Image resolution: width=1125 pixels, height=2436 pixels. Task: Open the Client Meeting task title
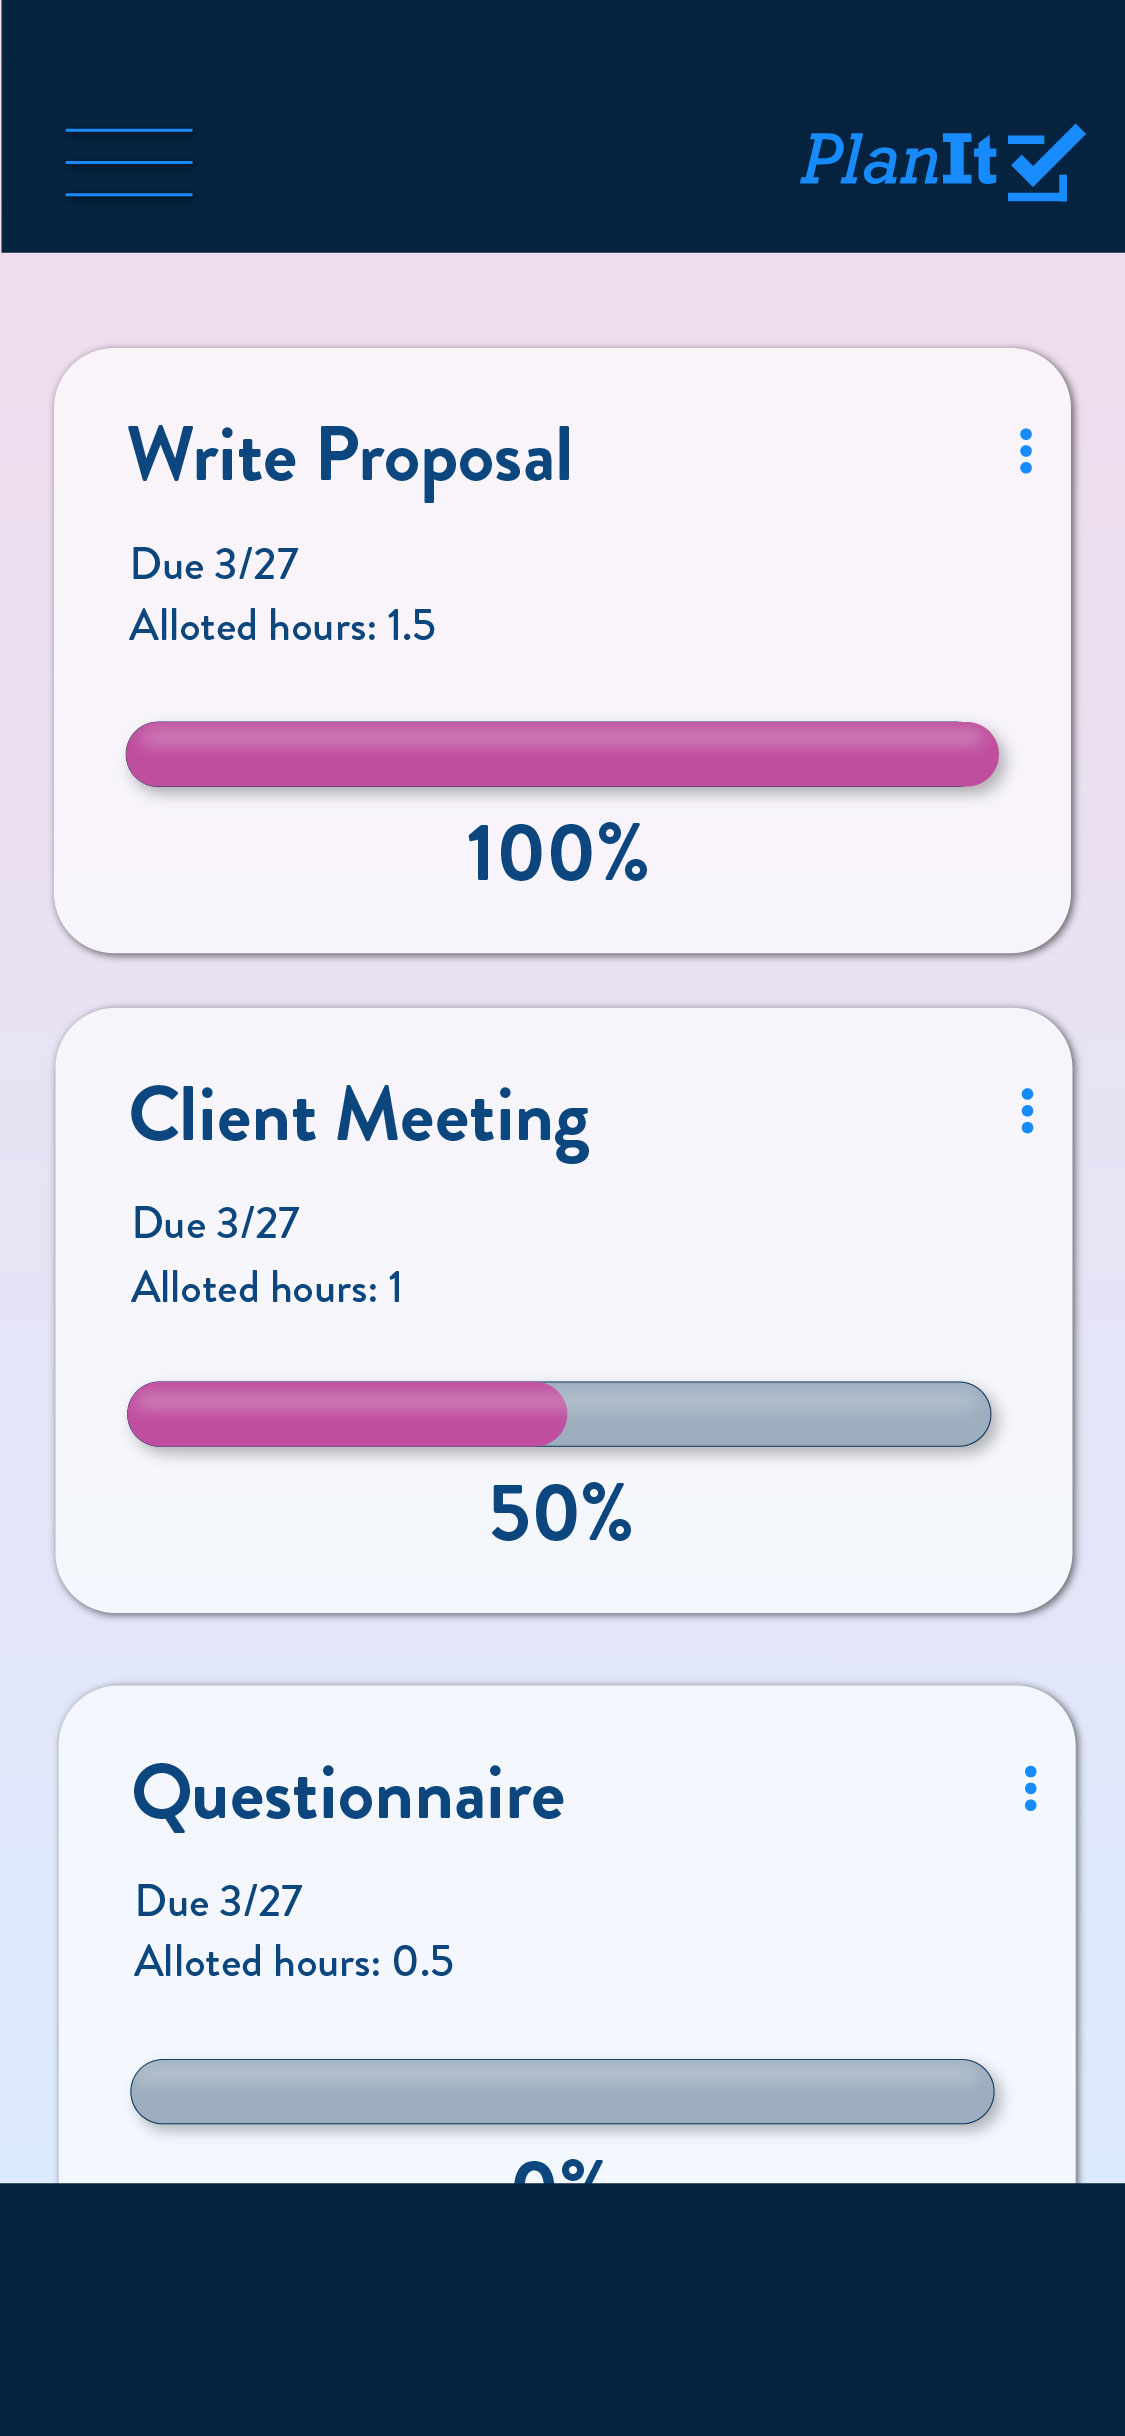360,1117
